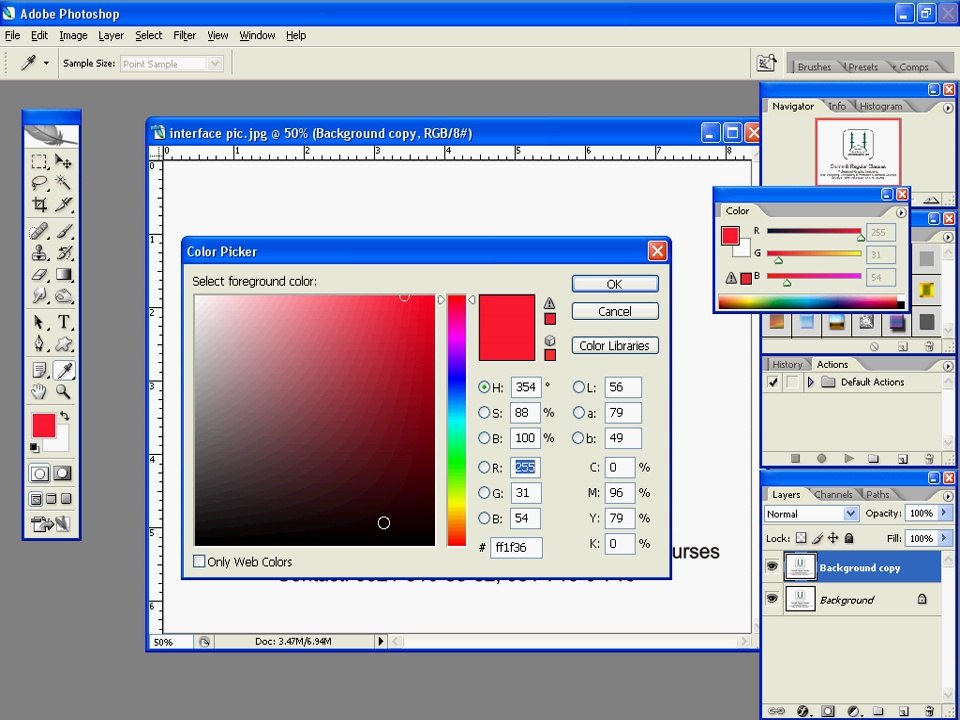Pick the Healing Brush tool
The width and height of the screenshot is (960, 720).
click(x=39, y=231)
